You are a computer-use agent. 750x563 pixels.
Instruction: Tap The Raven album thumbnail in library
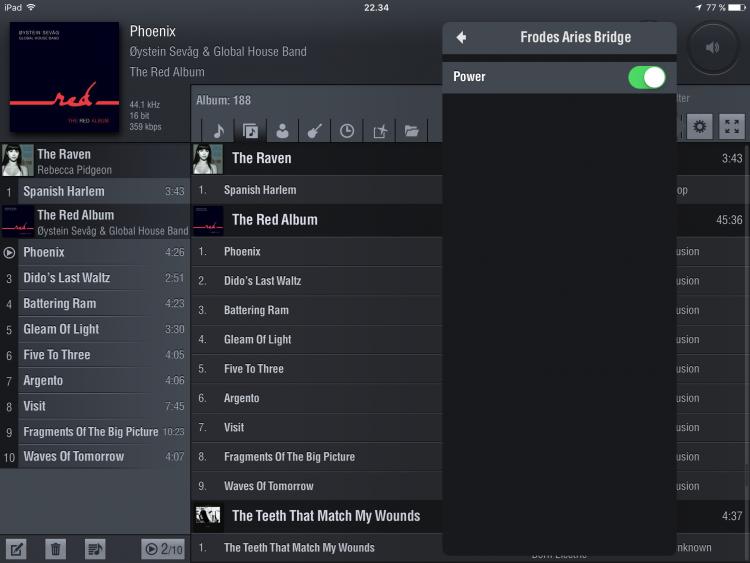[208, 159]
